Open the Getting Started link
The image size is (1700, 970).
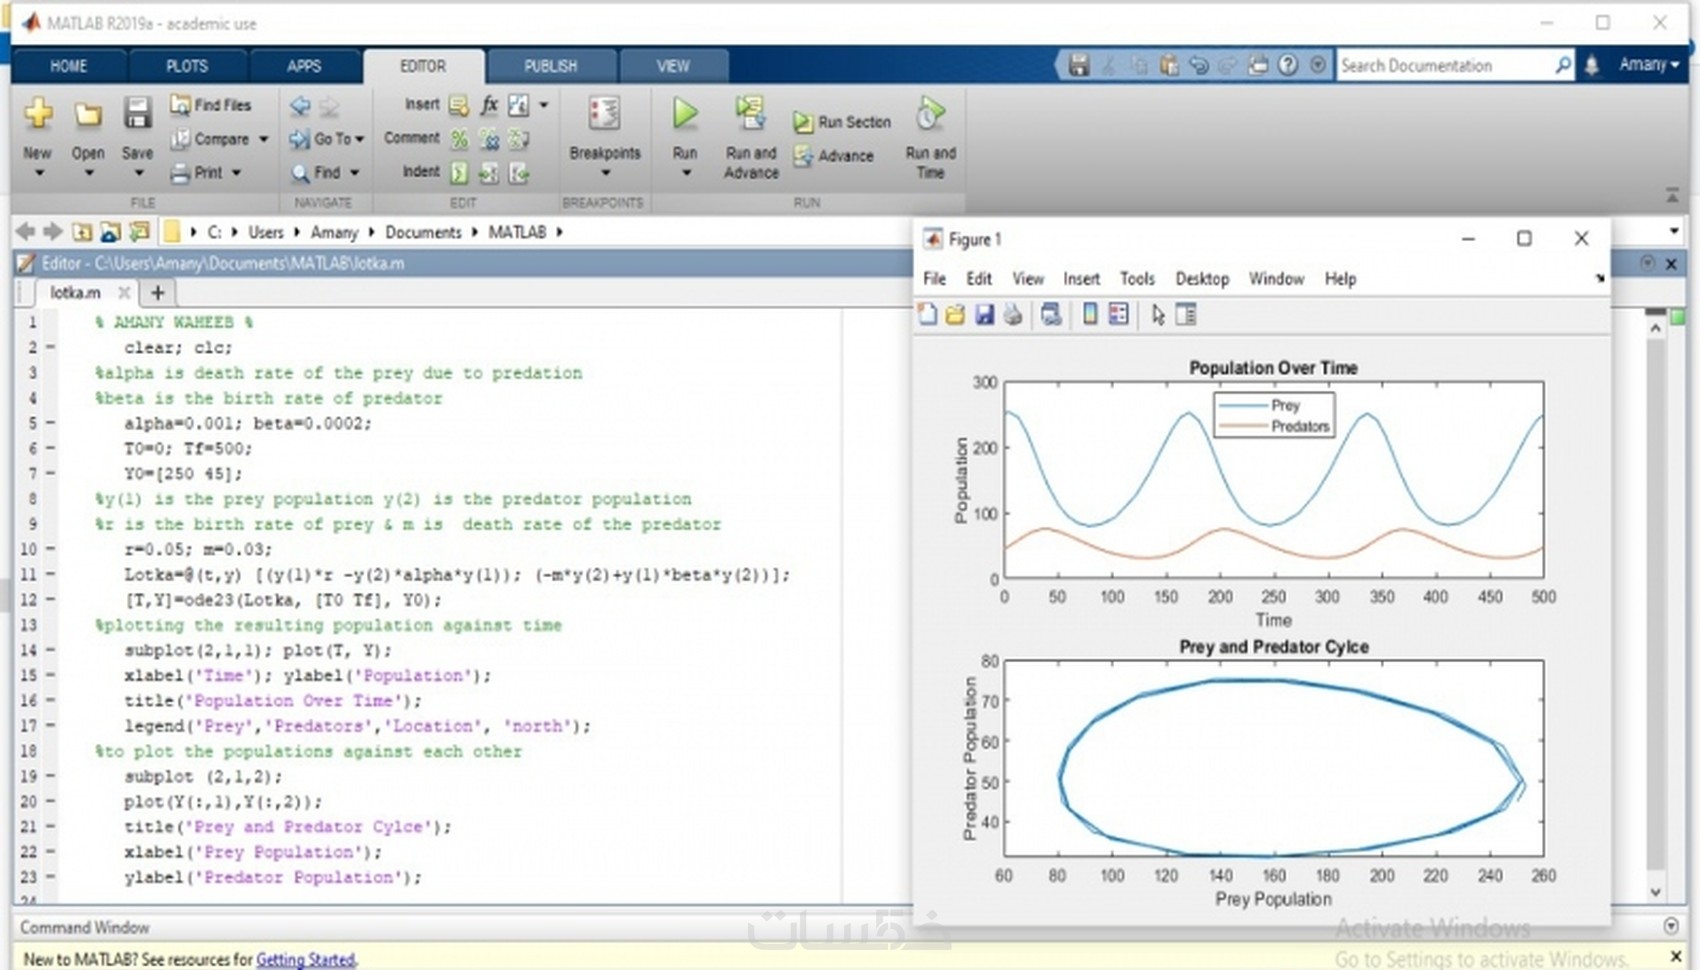305,959
